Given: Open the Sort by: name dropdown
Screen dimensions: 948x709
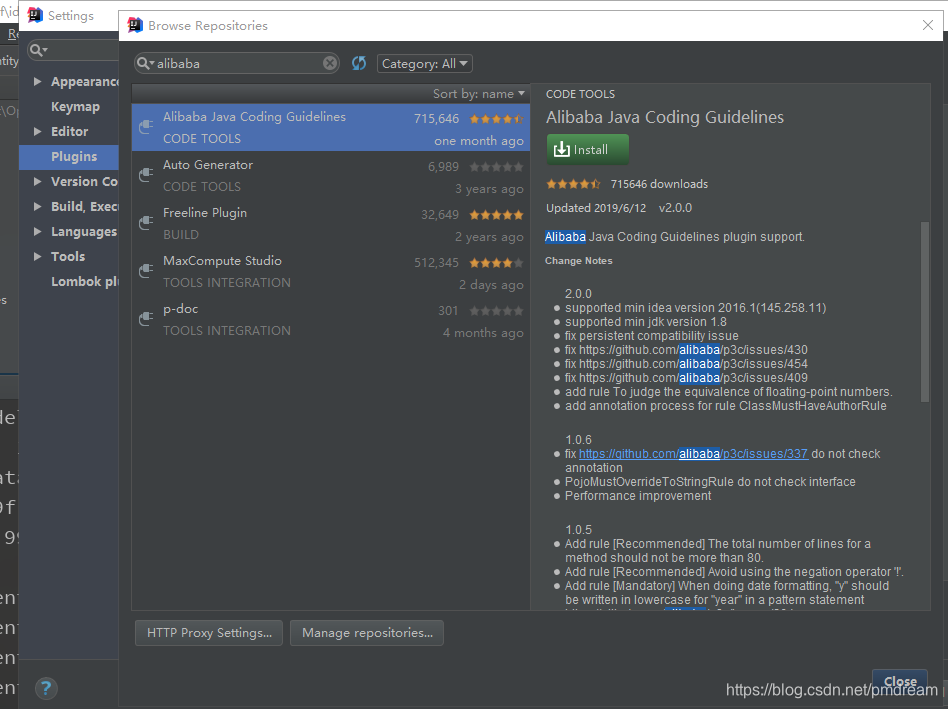Looking at the screenshot, I should 478,94.
